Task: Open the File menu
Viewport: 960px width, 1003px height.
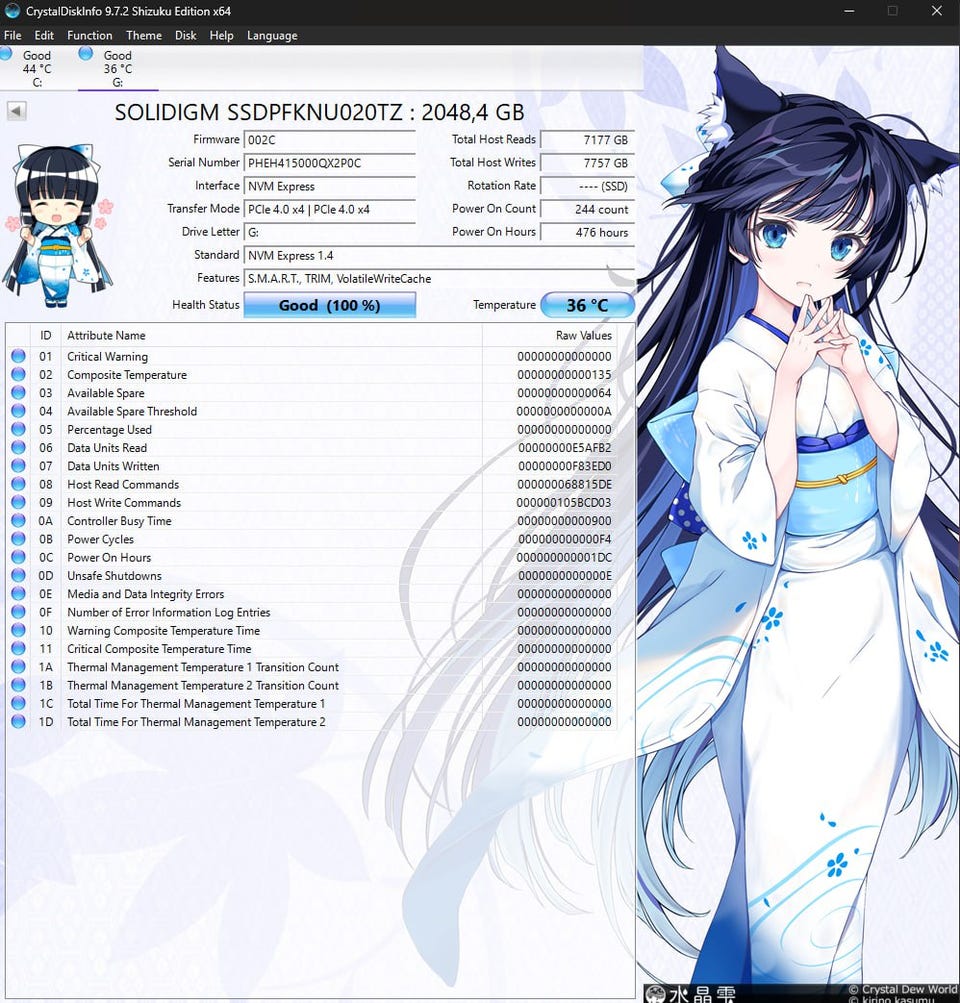Action: 13,35
